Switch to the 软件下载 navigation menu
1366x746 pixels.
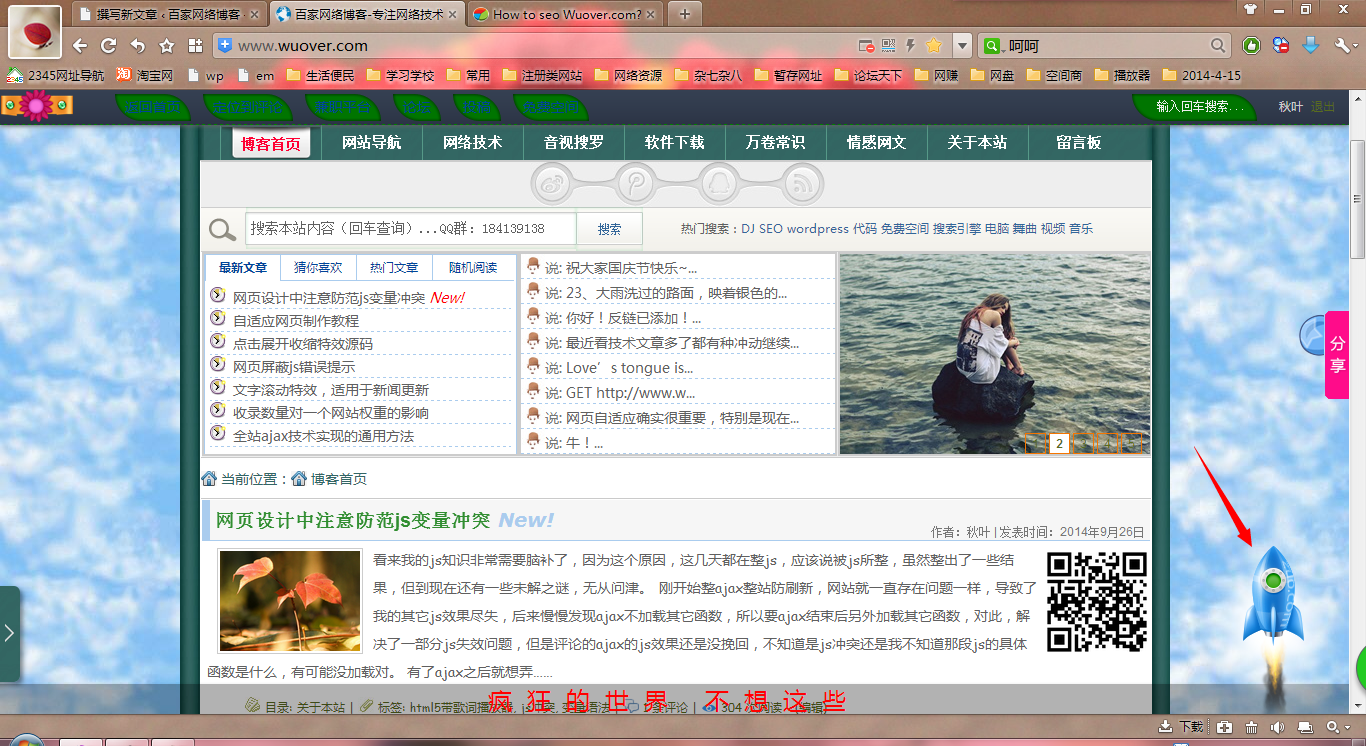674,143
